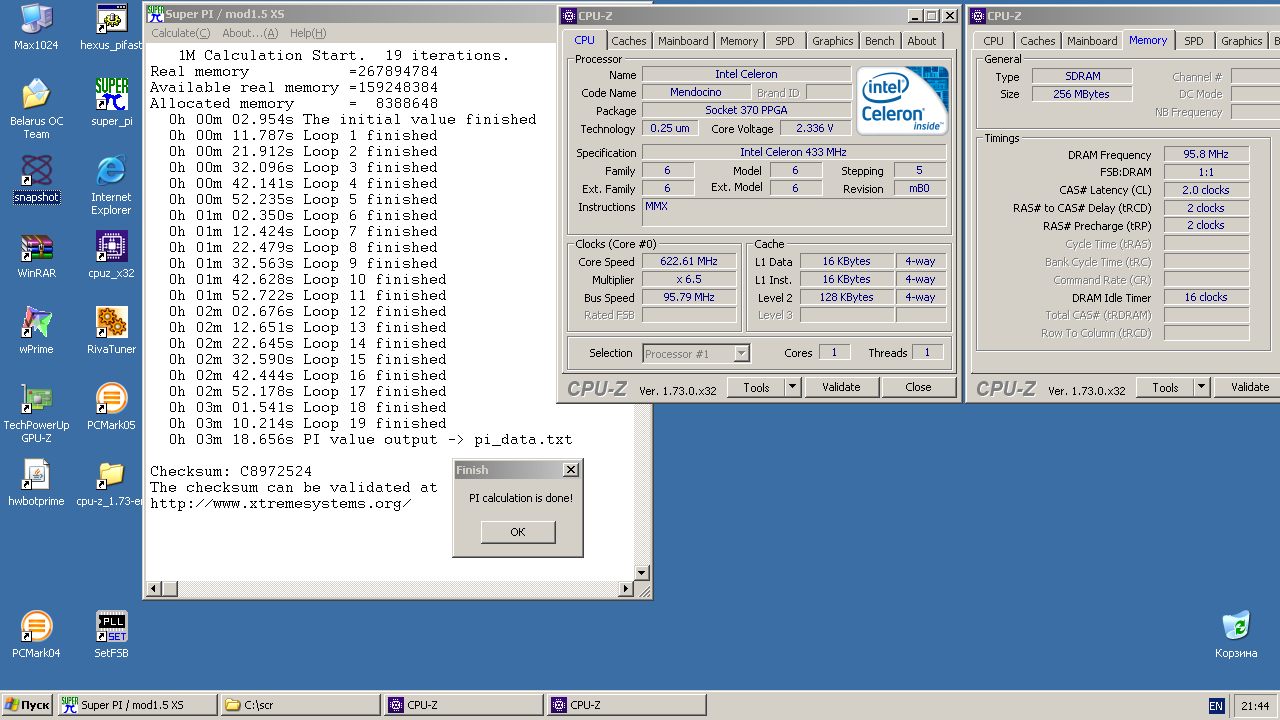Screen dimensions: 1280x720
Task: Click DRAM Frequency 95.8 MHz value
Action: pyautogui.click(x=1206, y=154)
